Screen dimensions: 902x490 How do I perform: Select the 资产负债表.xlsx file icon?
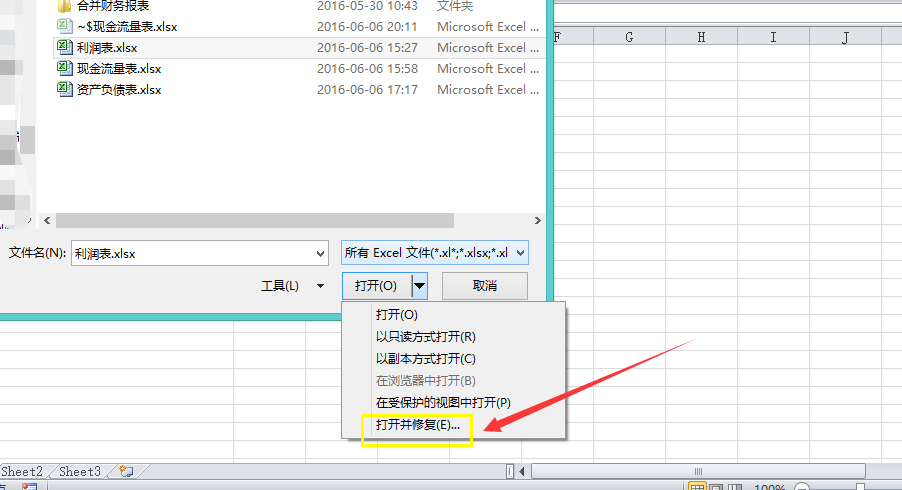[65, 90]
